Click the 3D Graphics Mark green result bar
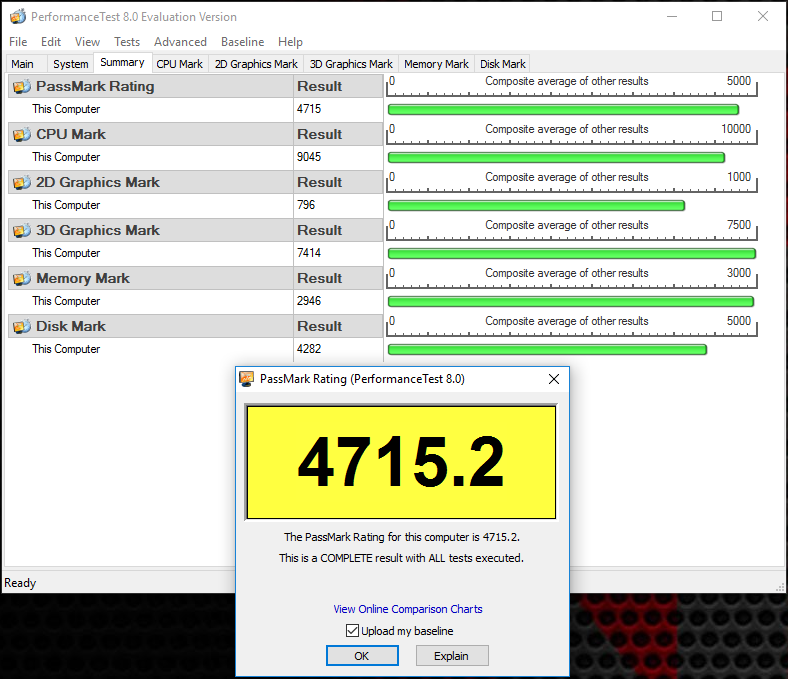Viewport: 788px width, 679px height. pyautogui.click(x=571, y=254)
